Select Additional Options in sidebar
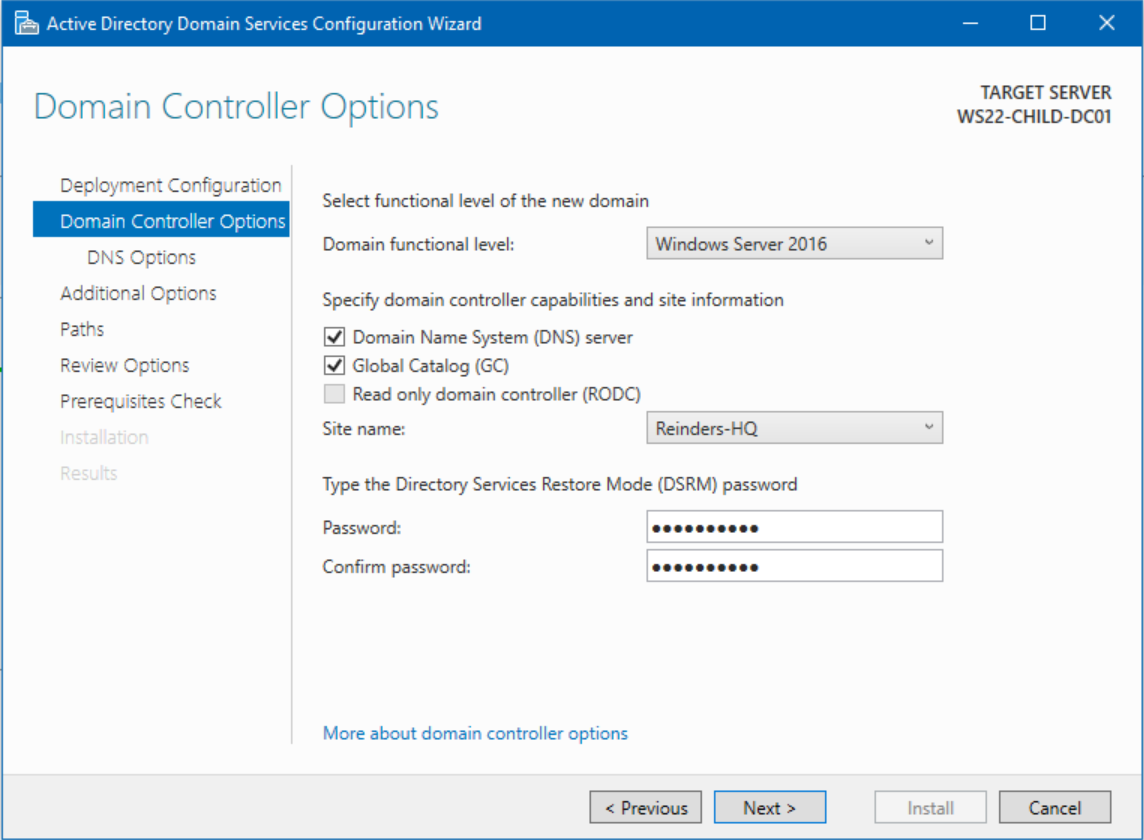1144x840 pixels. click(x=138, y=292)
